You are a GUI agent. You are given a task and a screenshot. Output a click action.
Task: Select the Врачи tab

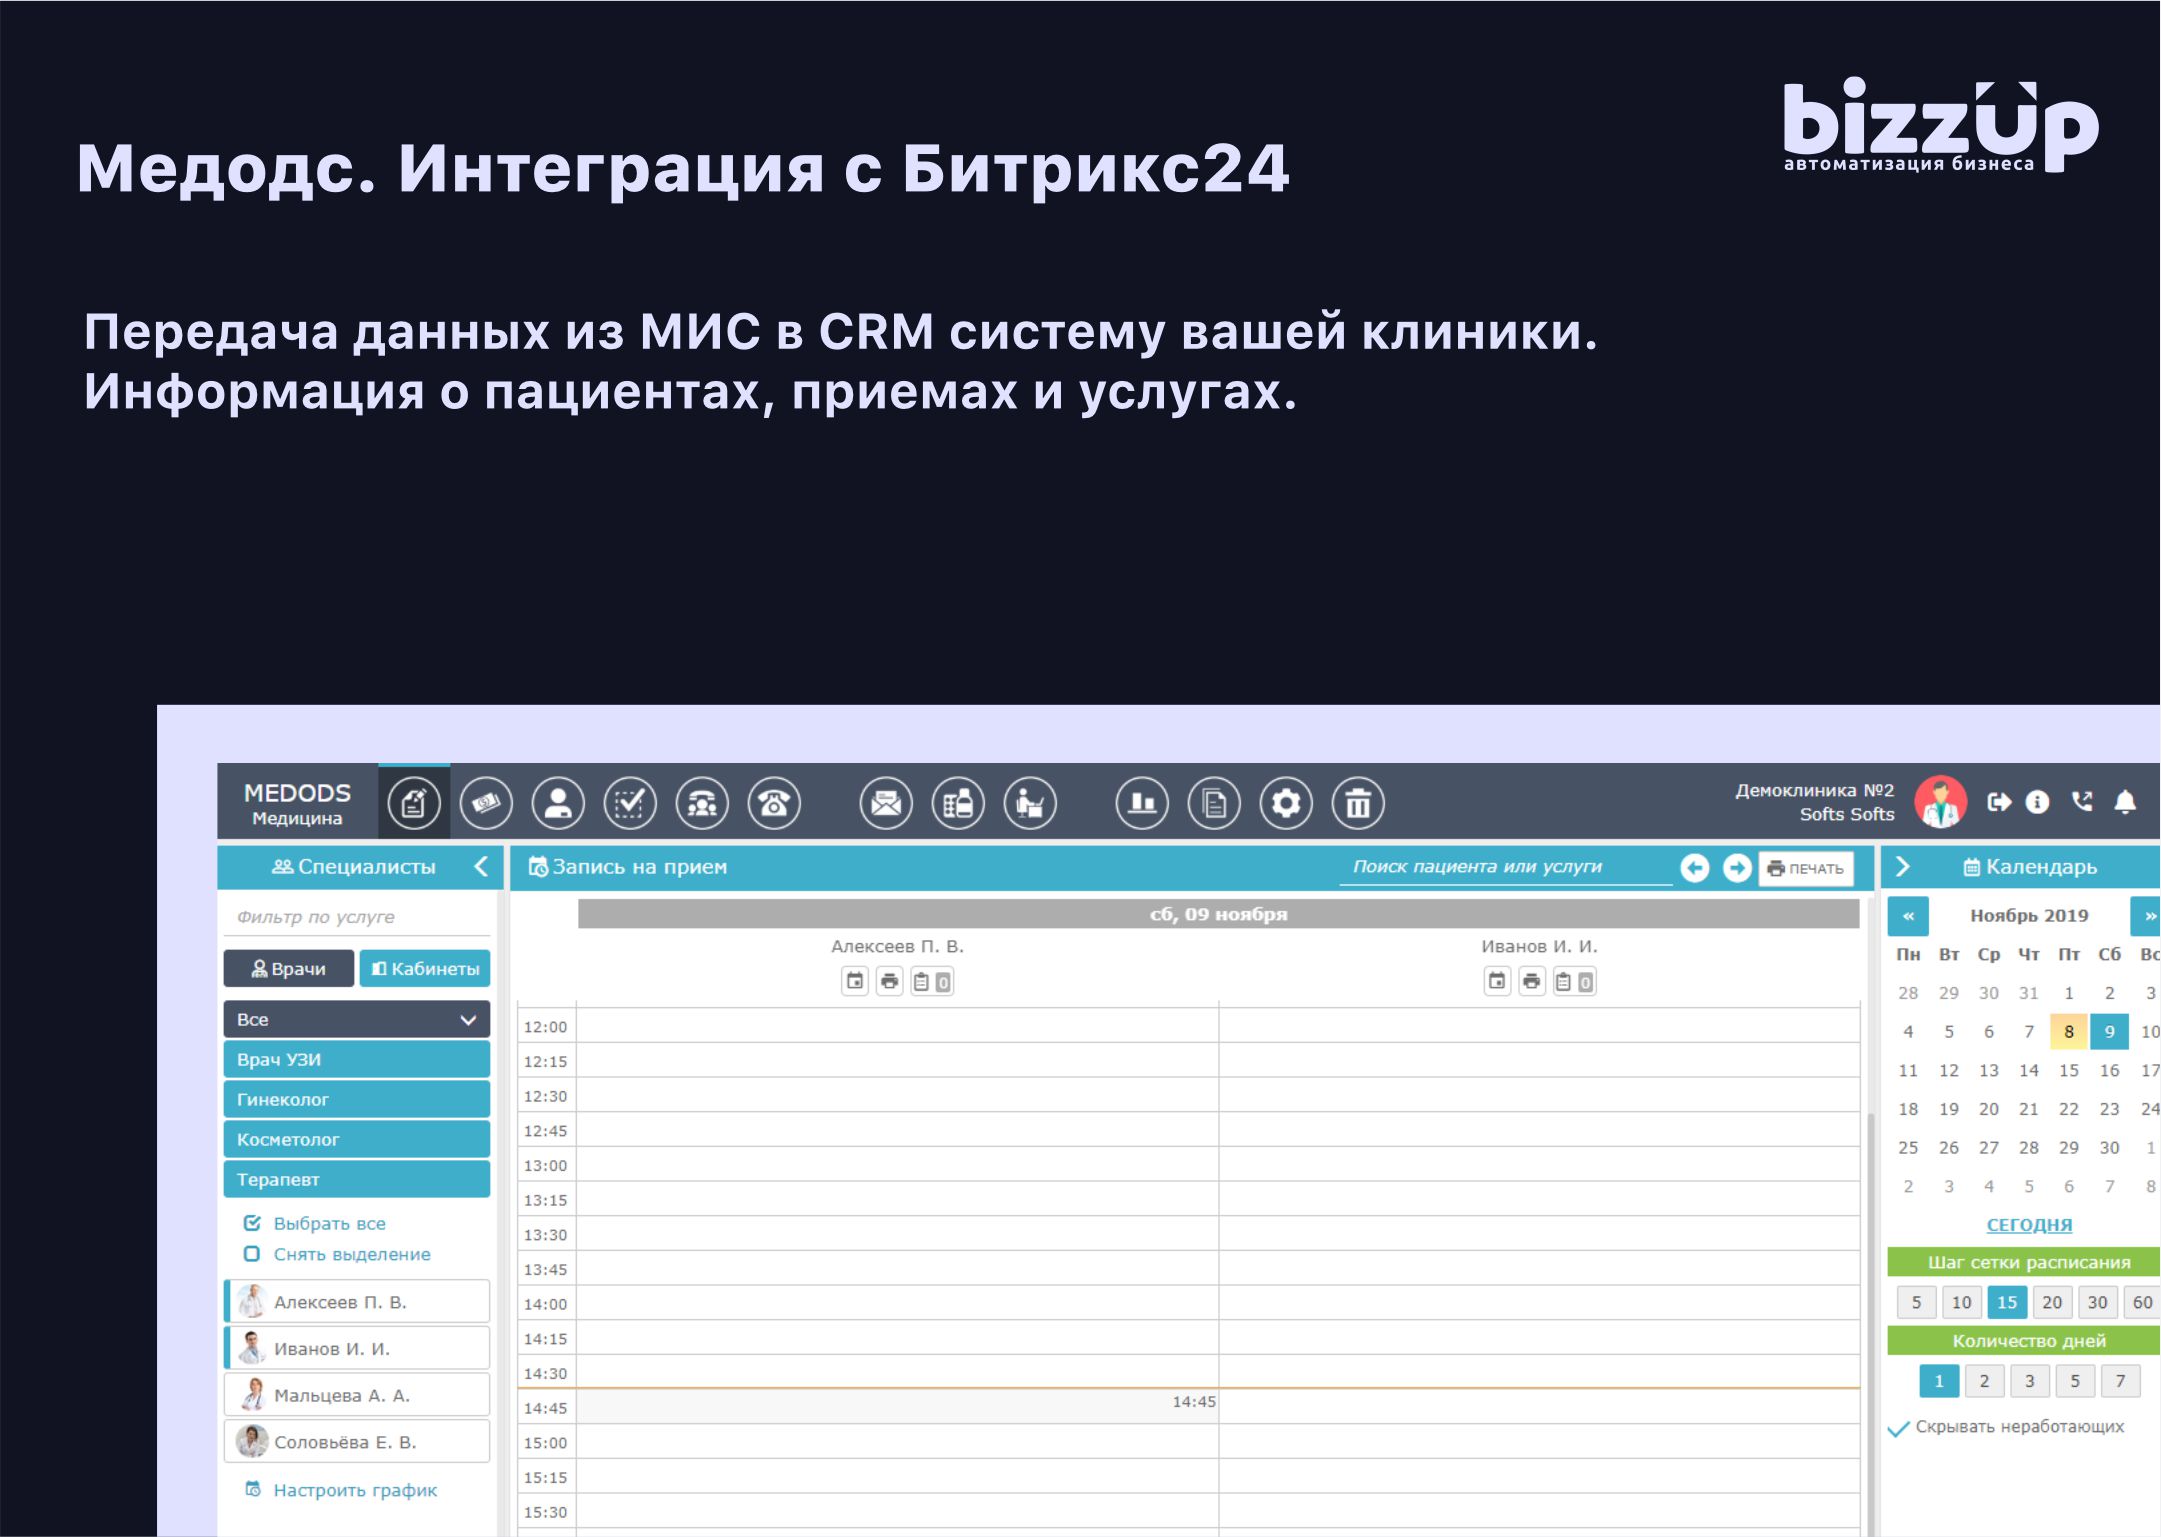(x=288, y=968)
